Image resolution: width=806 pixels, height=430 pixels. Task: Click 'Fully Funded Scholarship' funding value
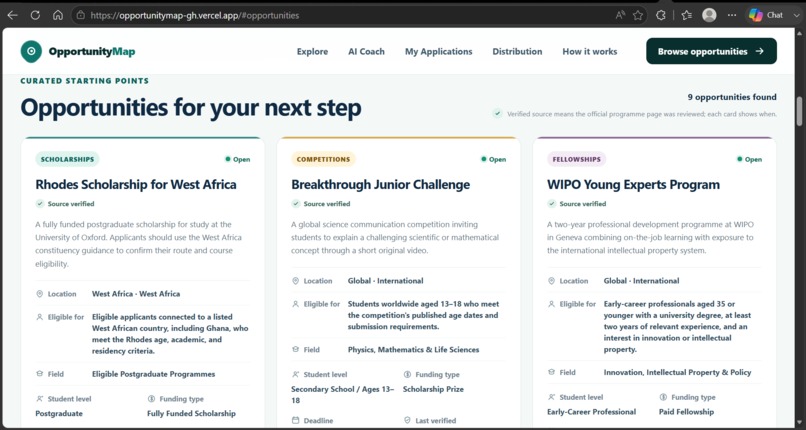[191, 413]
